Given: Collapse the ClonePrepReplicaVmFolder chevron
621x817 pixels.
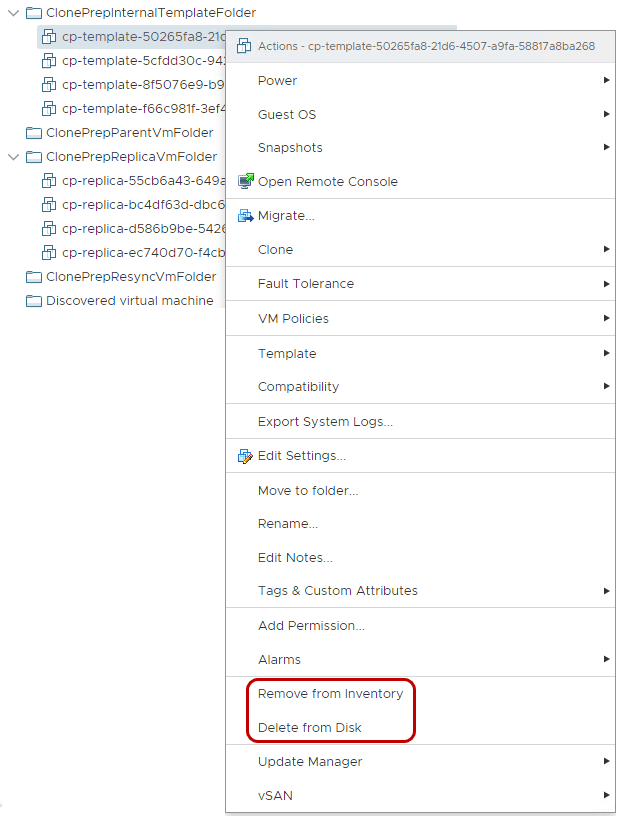Looking at the screenshot, I should coord(13,157).
